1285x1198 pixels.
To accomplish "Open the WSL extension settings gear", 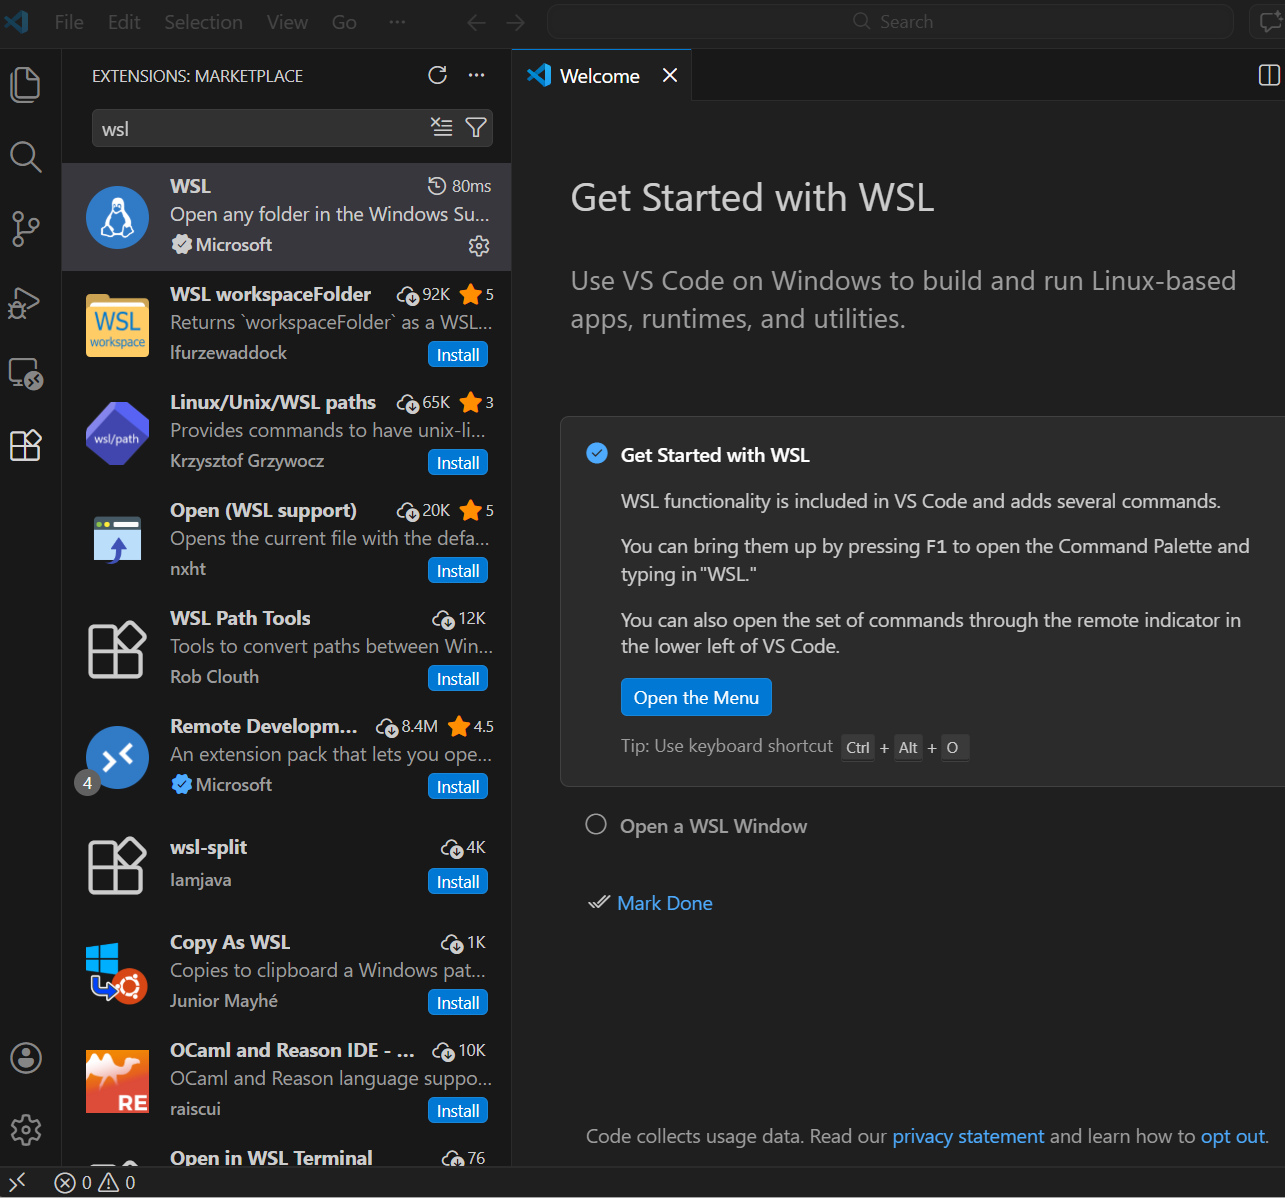I will (479, 245).
